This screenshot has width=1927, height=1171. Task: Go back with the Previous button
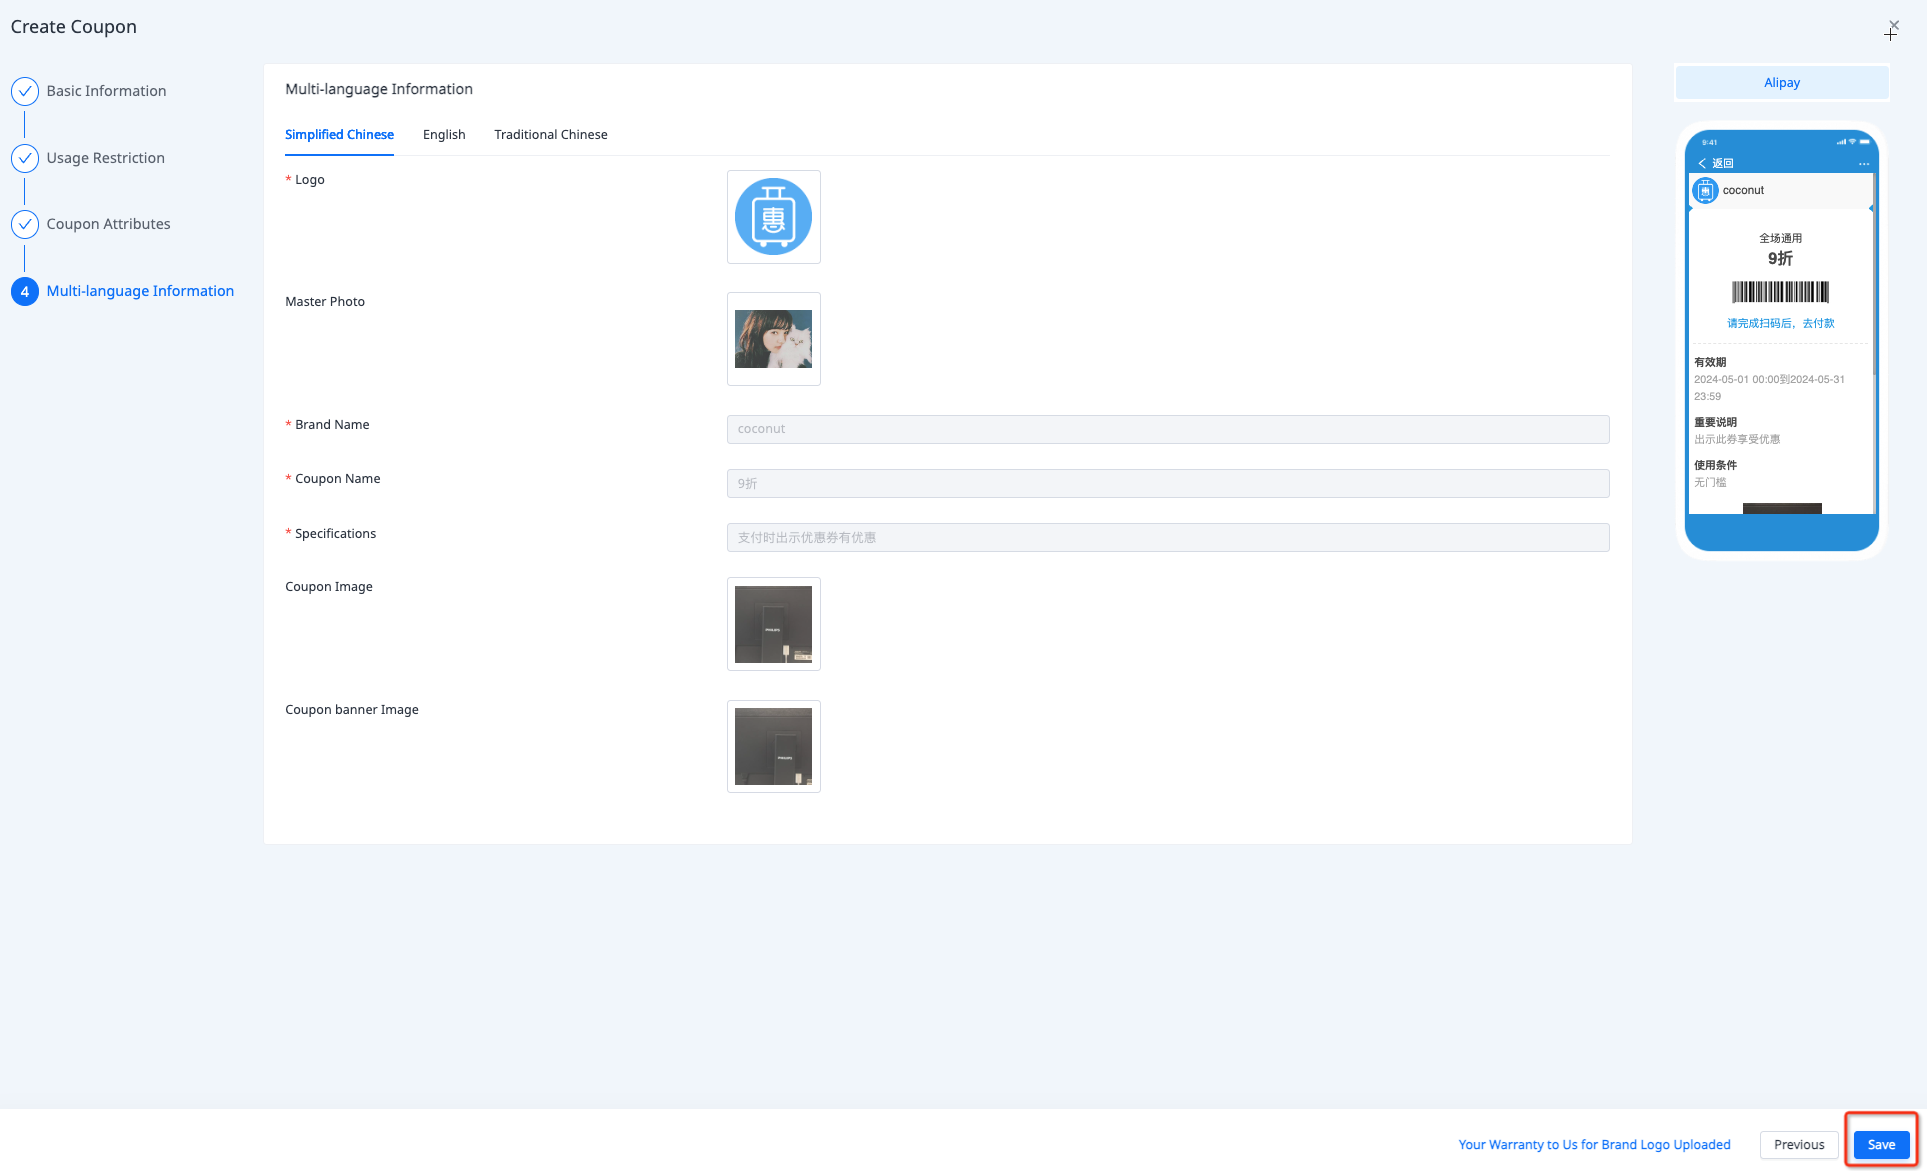(x=1798, y=1144)
